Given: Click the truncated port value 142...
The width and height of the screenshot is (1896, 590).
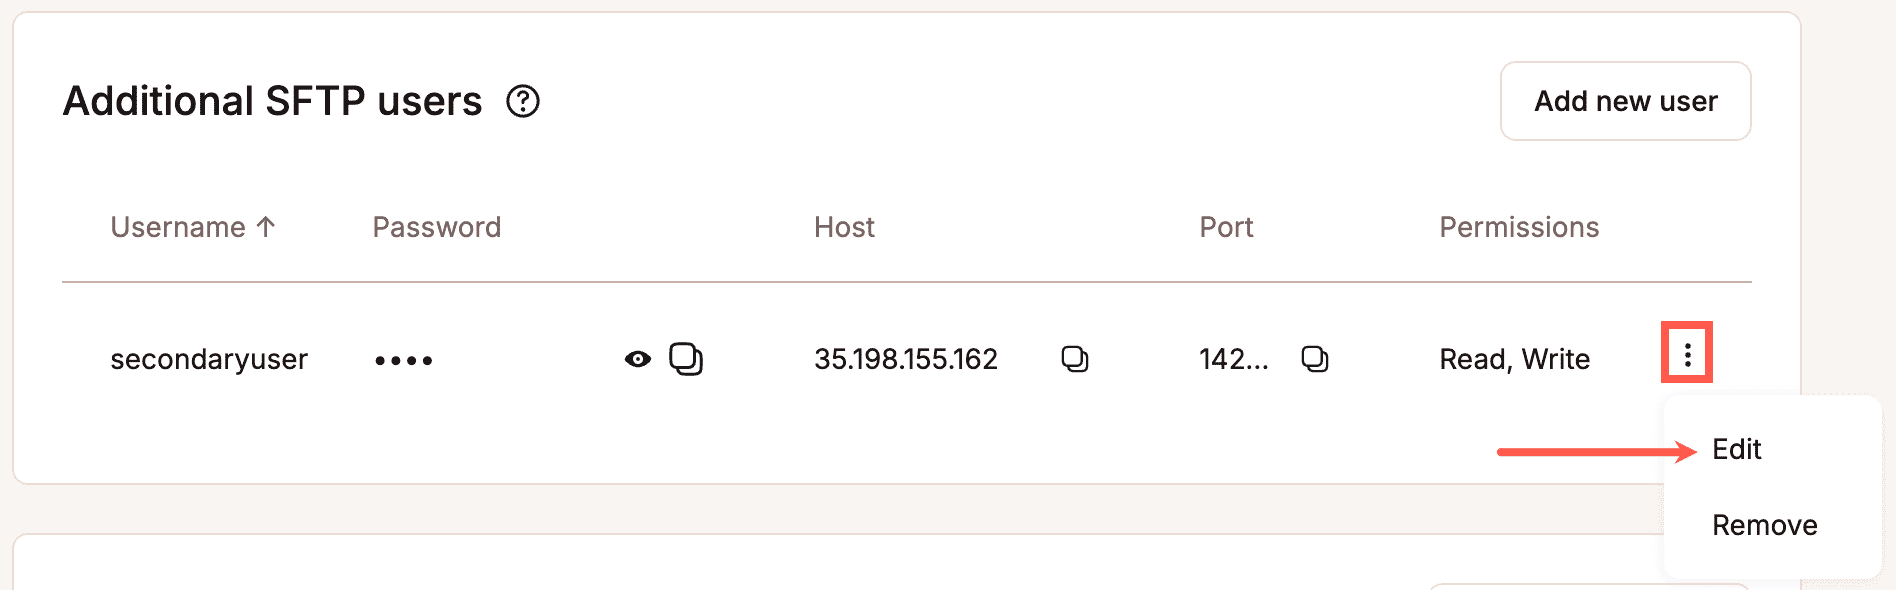Looking at the screenshot, I should 1233,359.
